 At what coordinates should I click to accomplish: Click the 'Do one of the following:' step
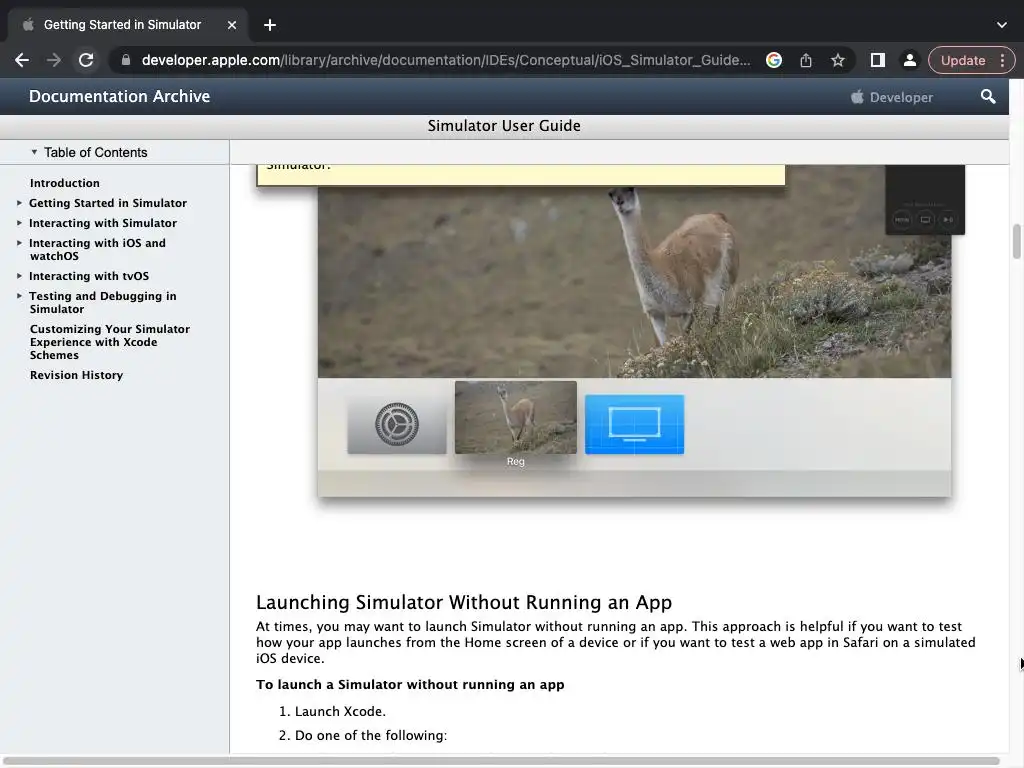371,735
